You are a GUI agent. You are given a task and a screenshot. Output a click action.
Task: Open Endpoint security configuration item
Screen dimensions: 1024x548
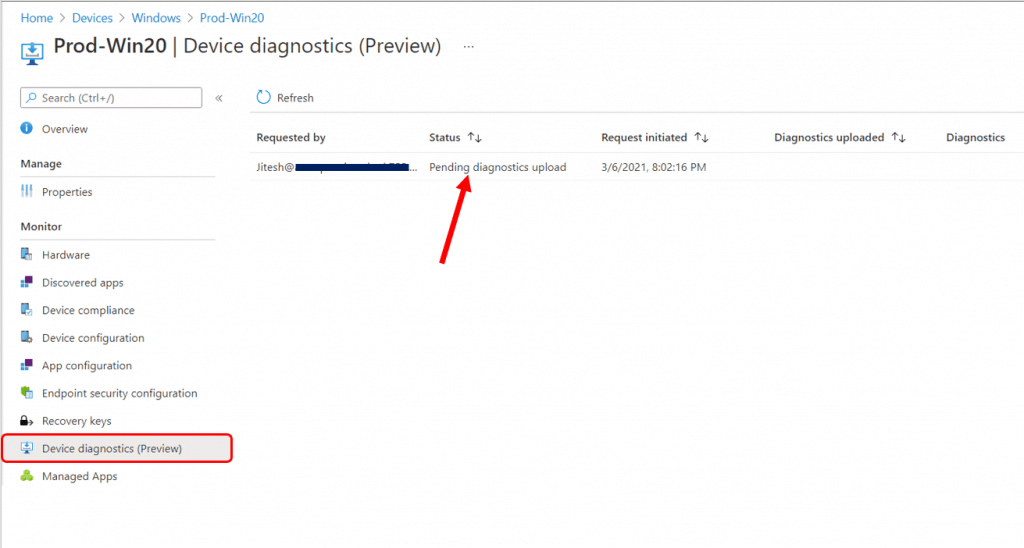[120, 393]
